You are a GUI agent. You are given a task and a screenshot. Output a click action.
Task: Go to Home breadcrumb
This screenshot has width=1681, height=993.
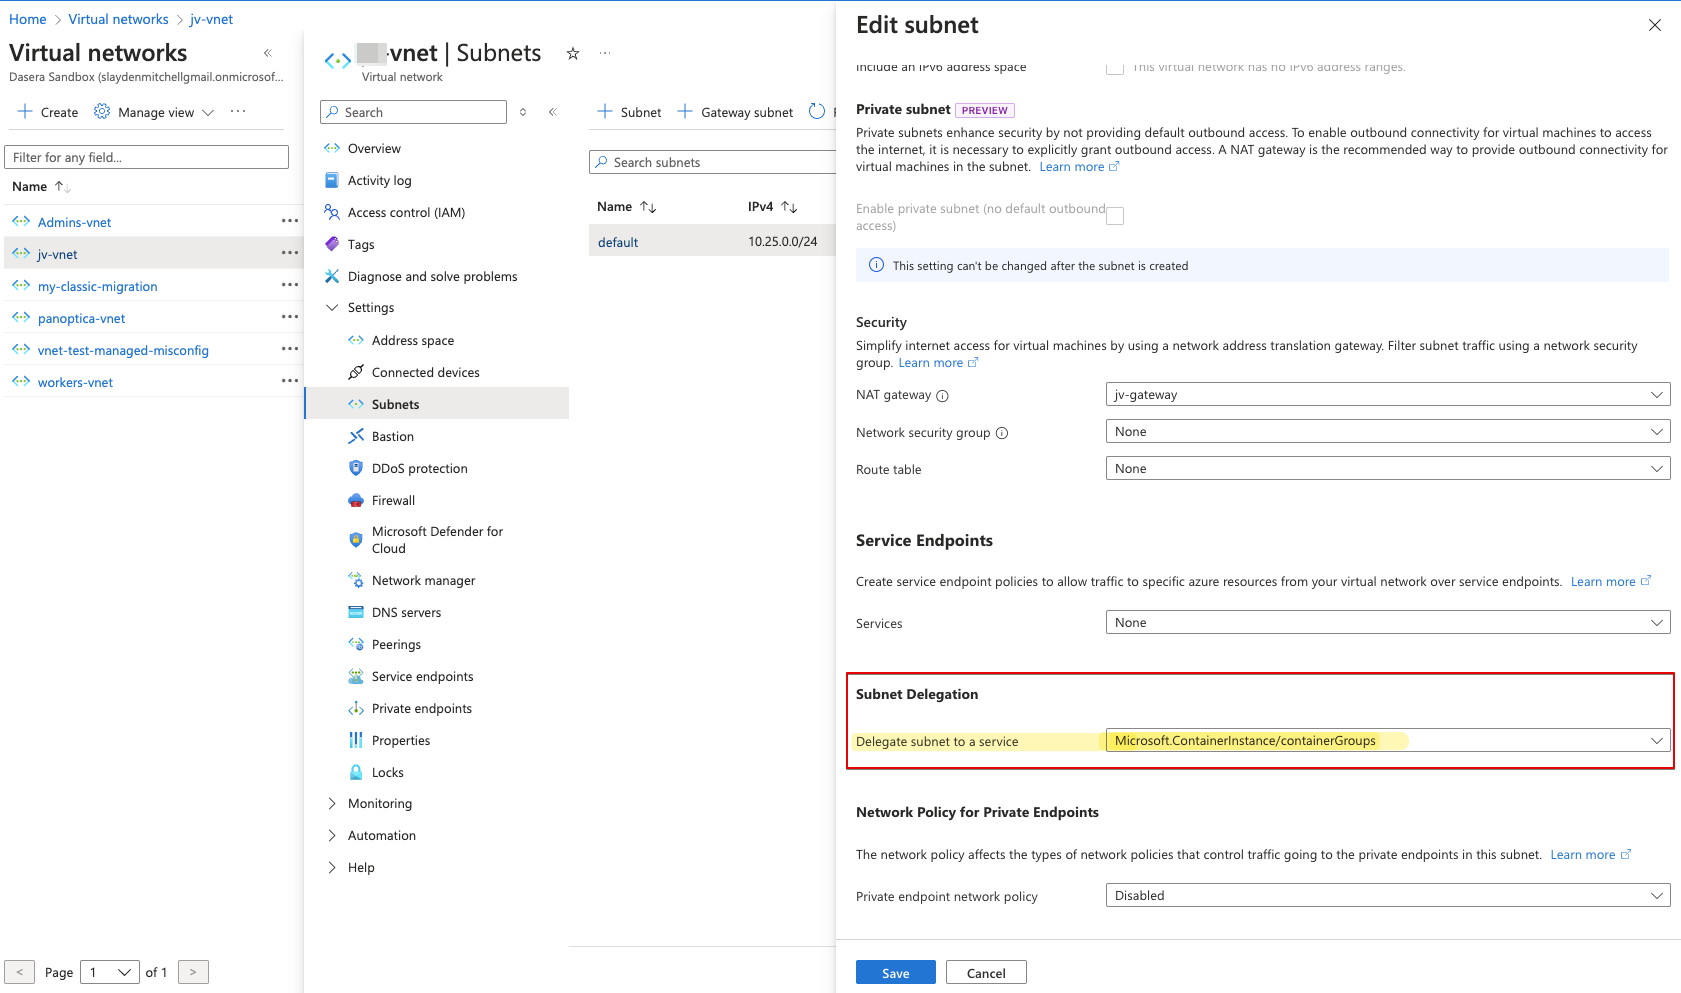[28, 19]
